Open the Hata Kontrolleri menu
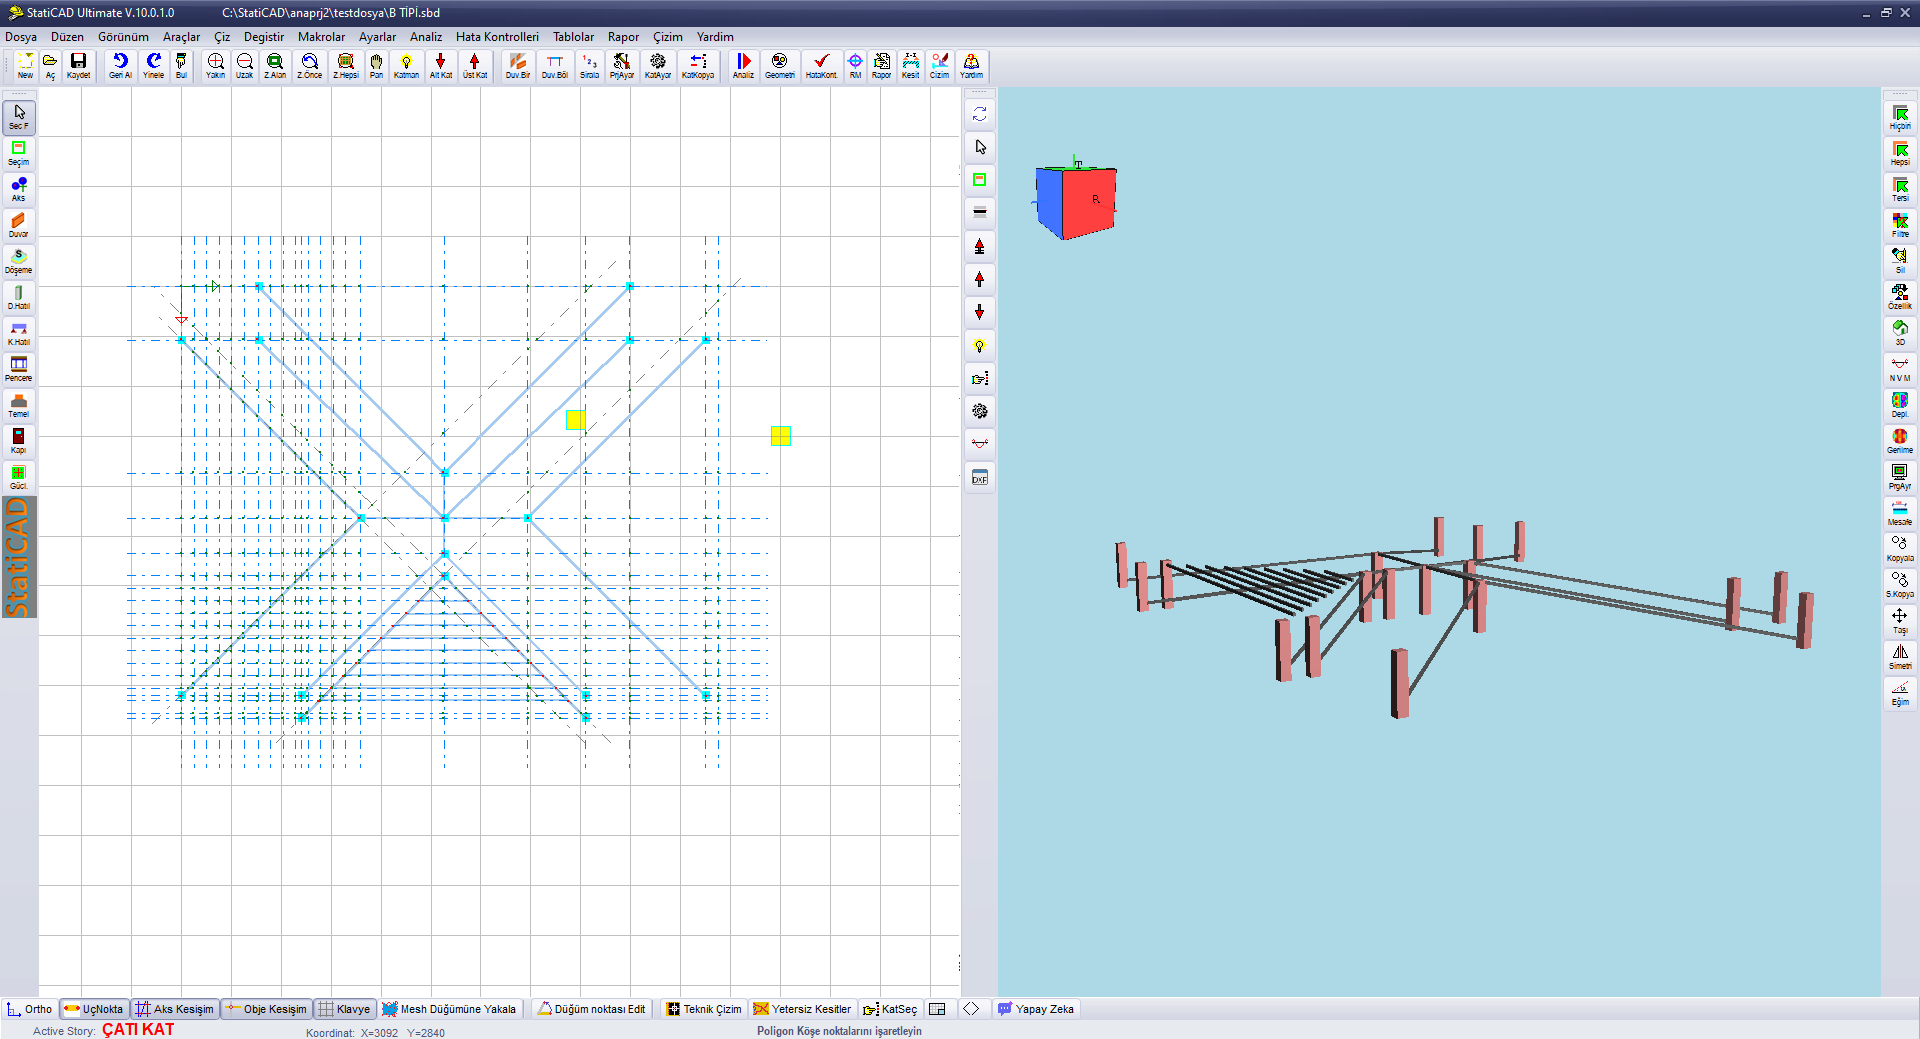This screenshot has height=1039, width=1920. 497,37
